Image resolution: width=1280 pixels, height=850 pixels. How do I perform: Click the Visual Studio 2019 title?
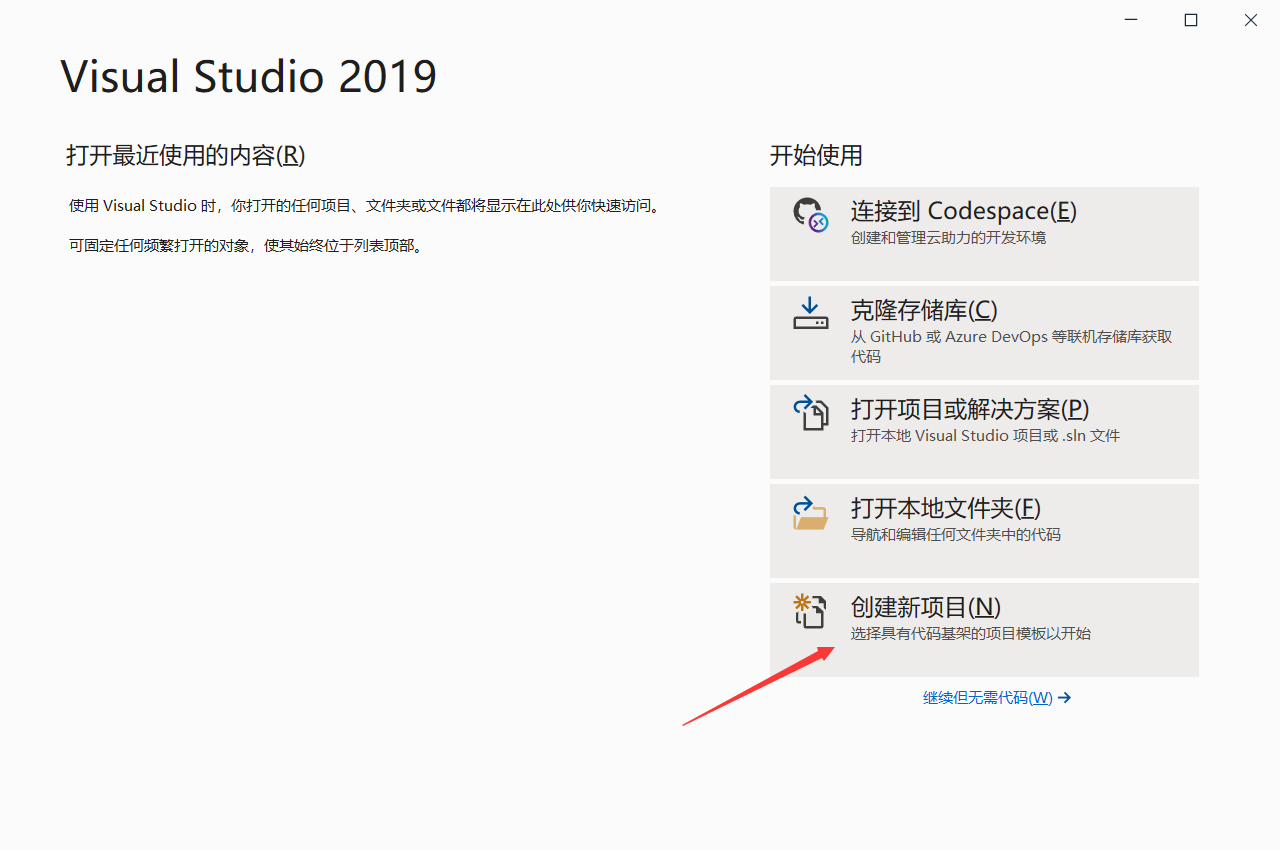(x=249, y=77)
